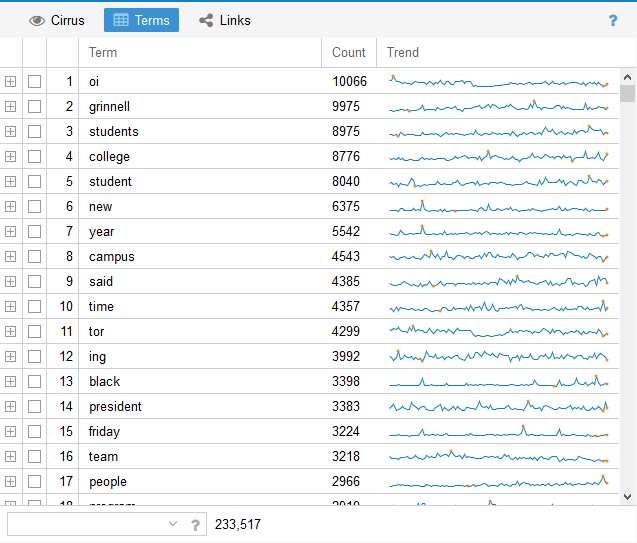This screenshot has width=637, height=543.
Task: Click the scrollbar down arrow
Action: (628, 496)
